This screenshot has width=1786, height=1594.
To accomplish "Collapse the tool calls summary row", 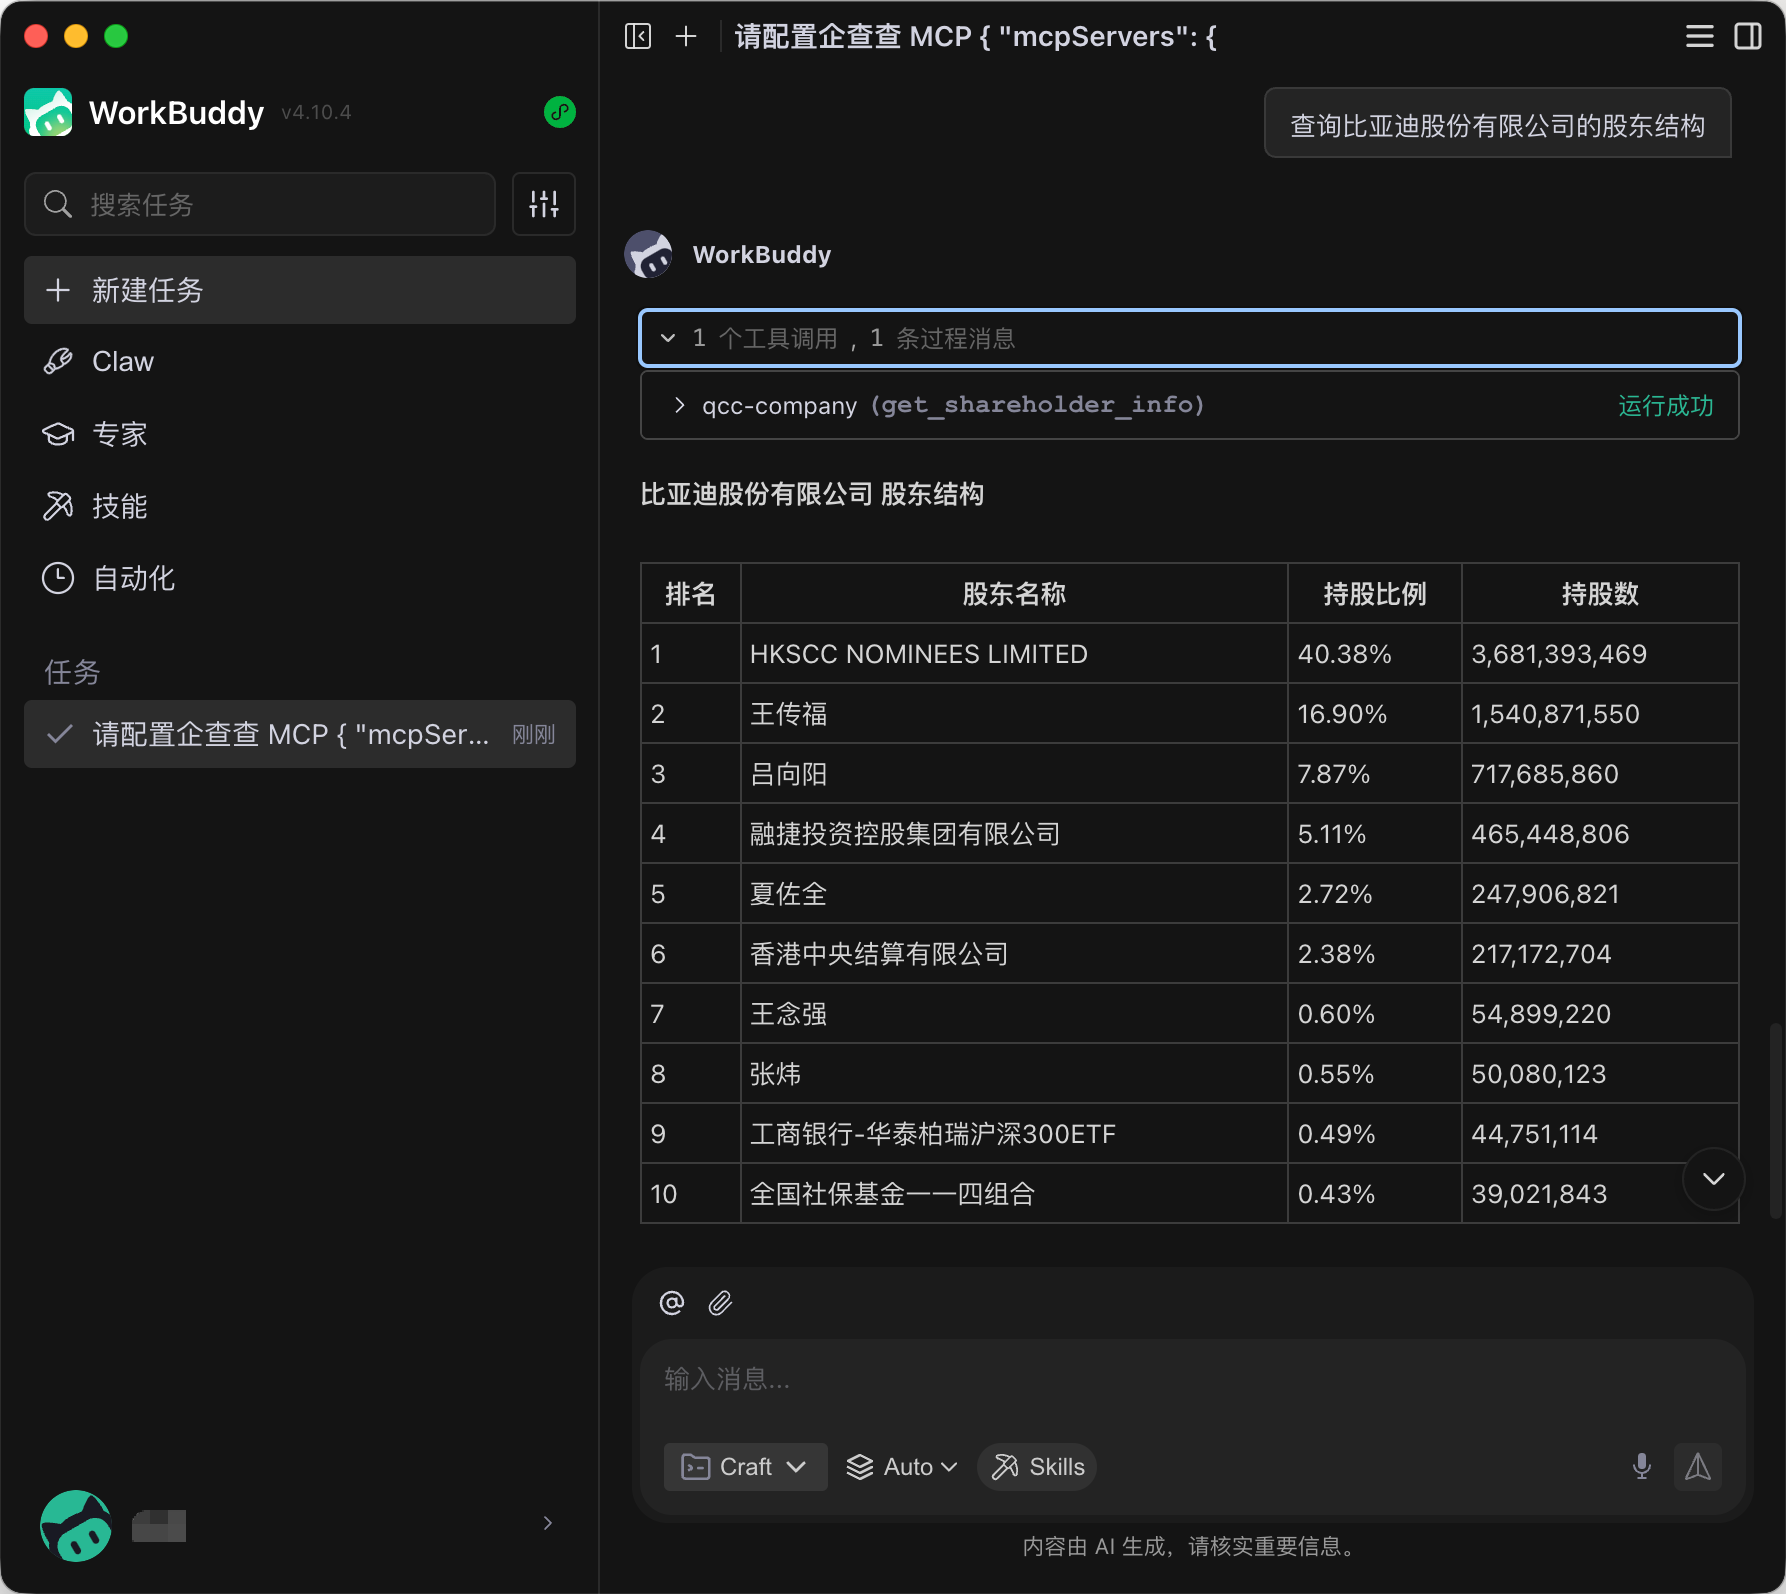I will click(x=1190, y=338).
